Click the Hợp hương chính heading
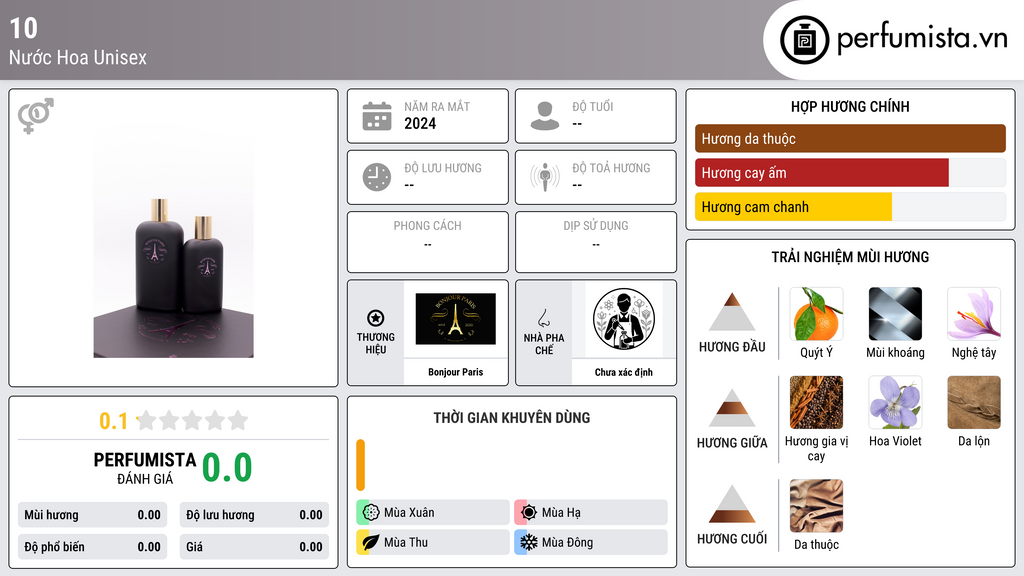 pos(850,106)
